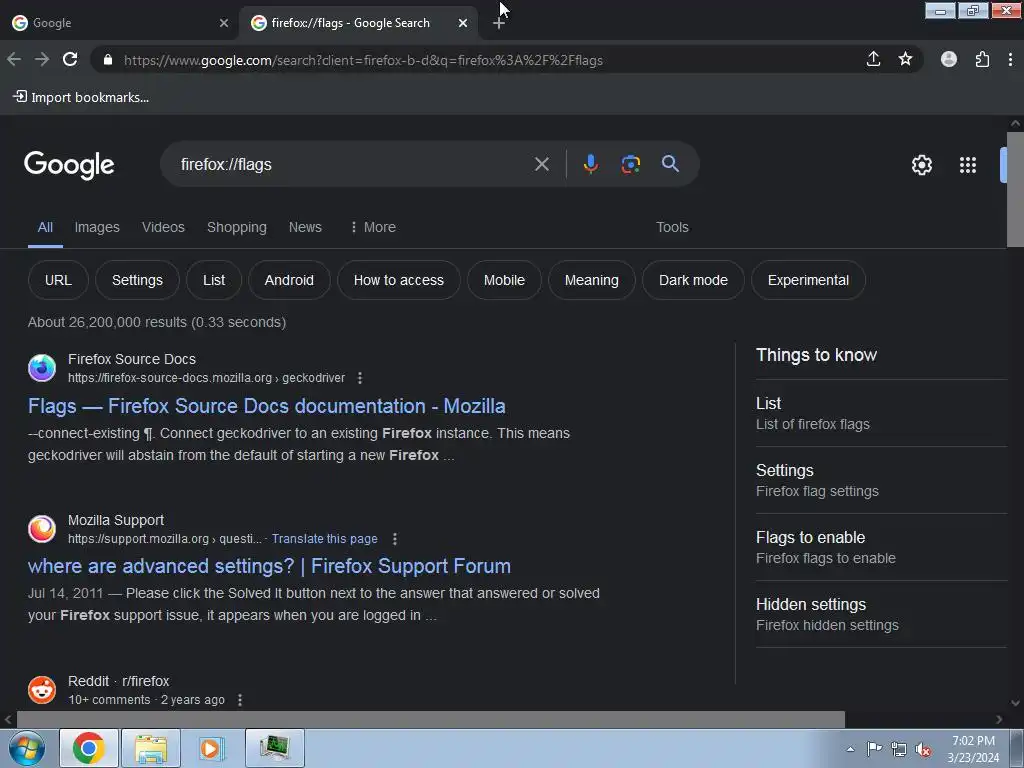The image size is (1024, 768).
Task: Click Import bookmarks in bookmarks bar
Action: click(x=81, y=97)
